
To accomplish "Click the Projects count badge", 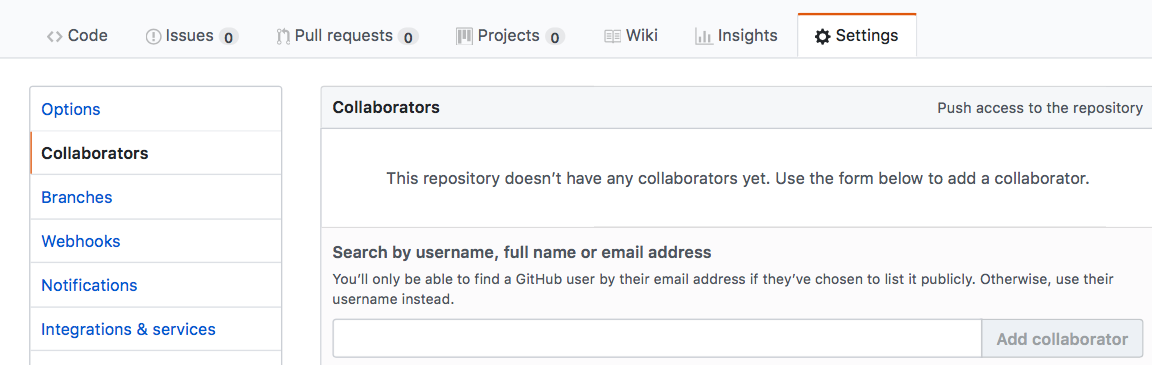I will (x=555, y=37).
